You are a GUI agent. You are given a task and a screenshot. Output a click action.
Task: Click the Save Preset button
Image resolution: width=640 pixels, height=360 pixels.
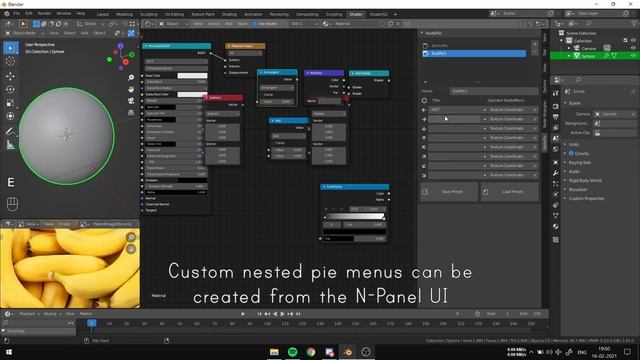(x=449, y=191)
